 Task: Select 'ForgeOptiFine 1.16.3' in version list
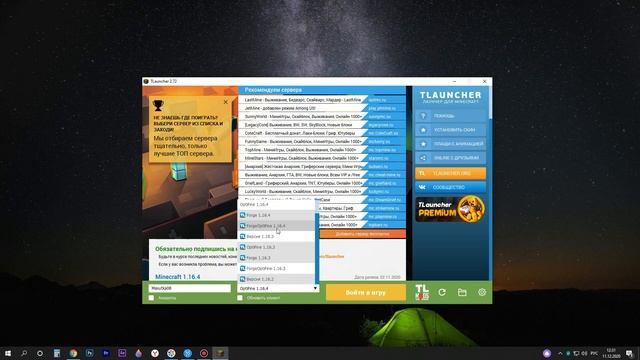click(276, 269)
